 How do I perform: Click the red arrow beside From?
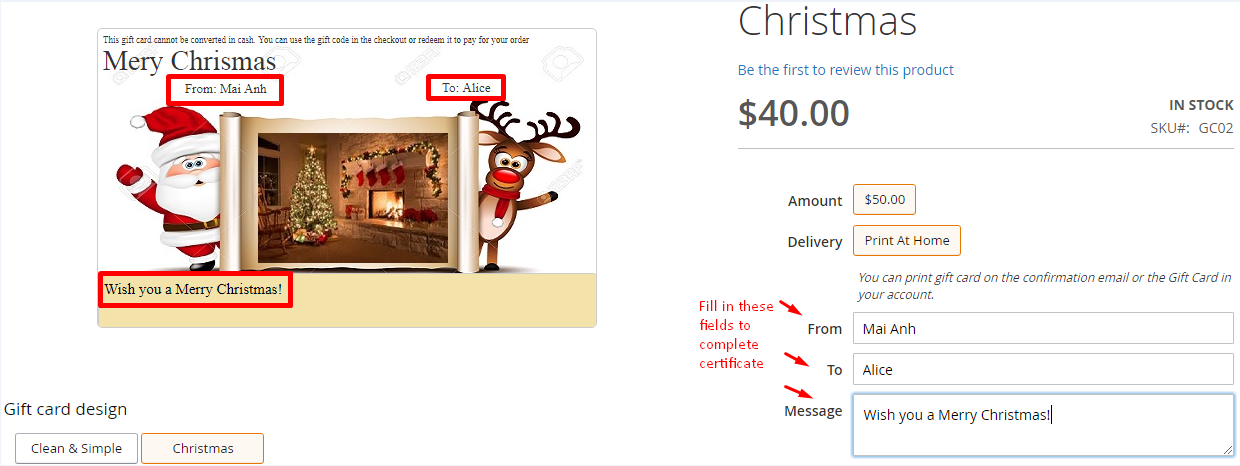click(x=792, y=309)
